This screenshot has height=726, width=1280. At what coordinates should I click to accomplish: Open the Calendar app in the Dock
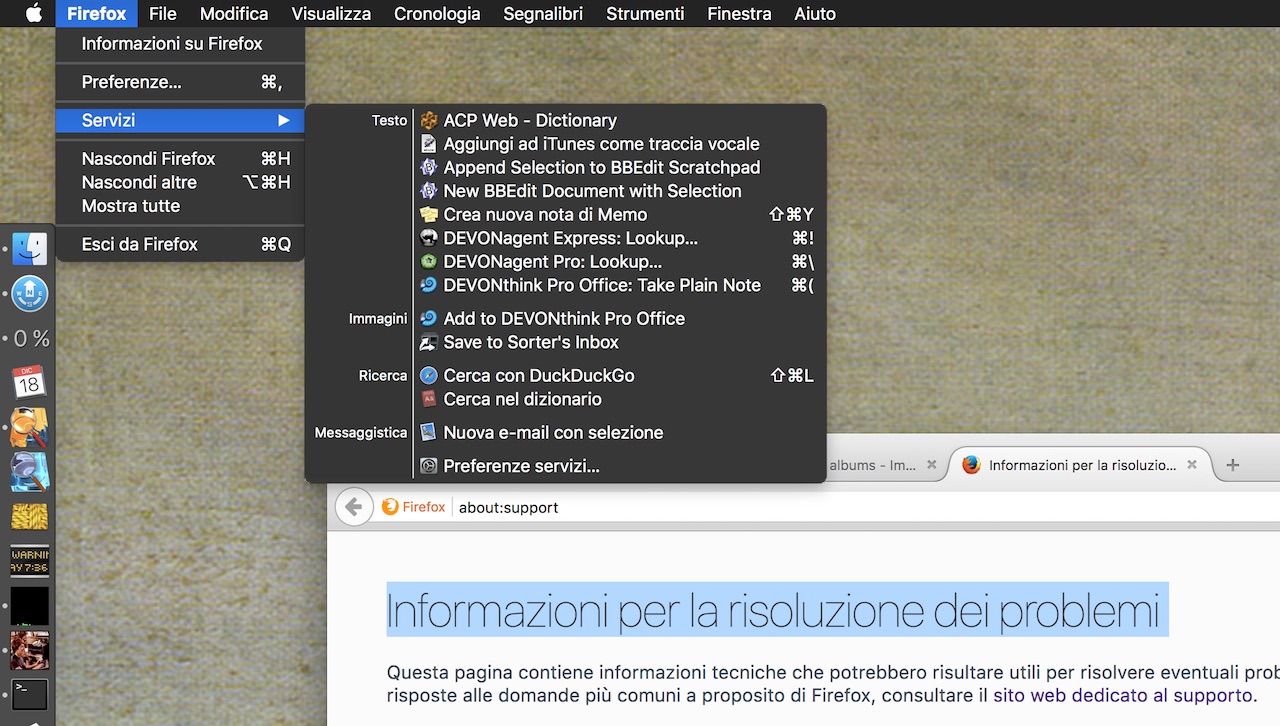[x=29, y=382]
